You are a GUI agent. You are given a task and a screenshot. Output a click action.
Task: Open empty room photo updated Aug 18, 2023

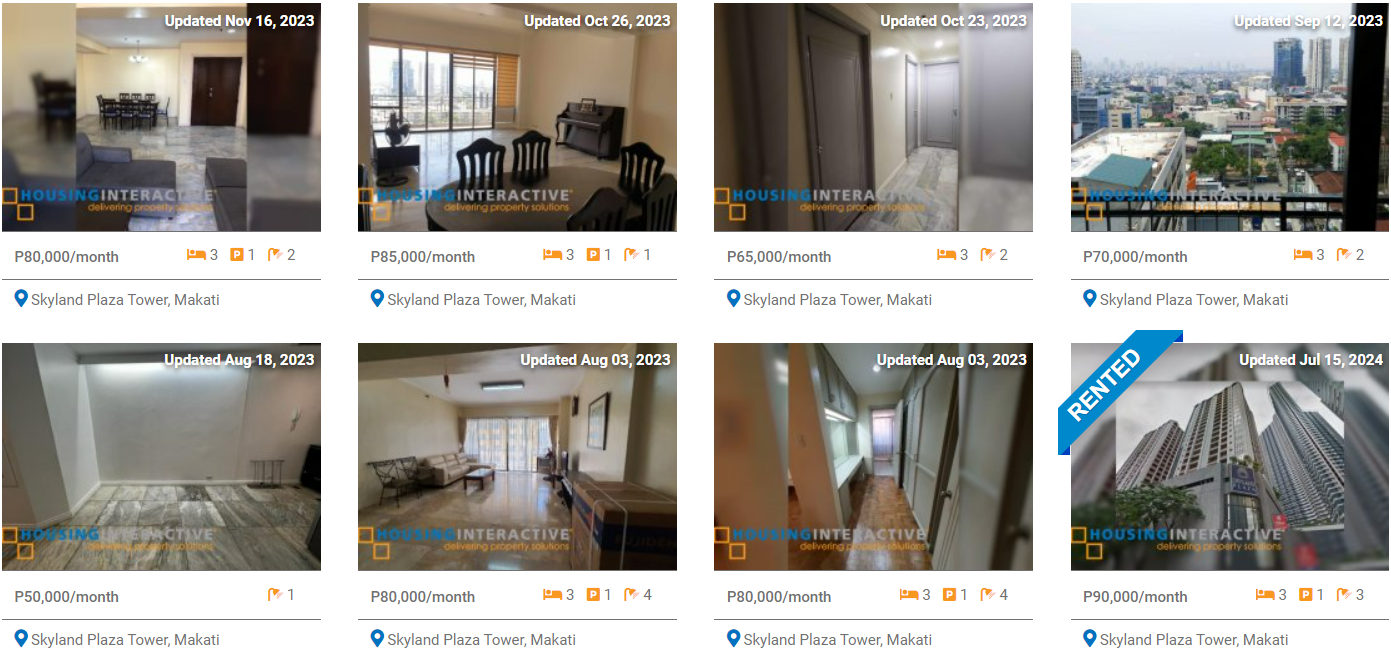pos(161,457)
